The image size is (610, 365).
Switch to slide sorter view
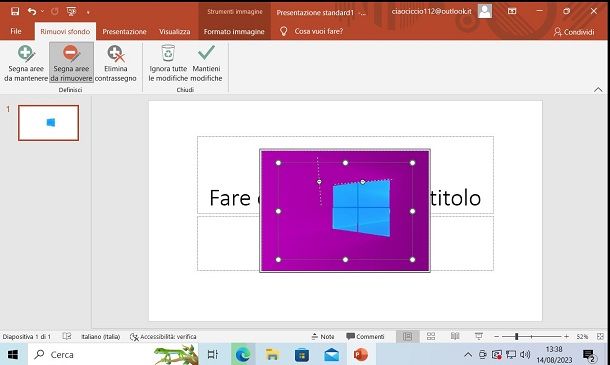[x=431, y=336]
